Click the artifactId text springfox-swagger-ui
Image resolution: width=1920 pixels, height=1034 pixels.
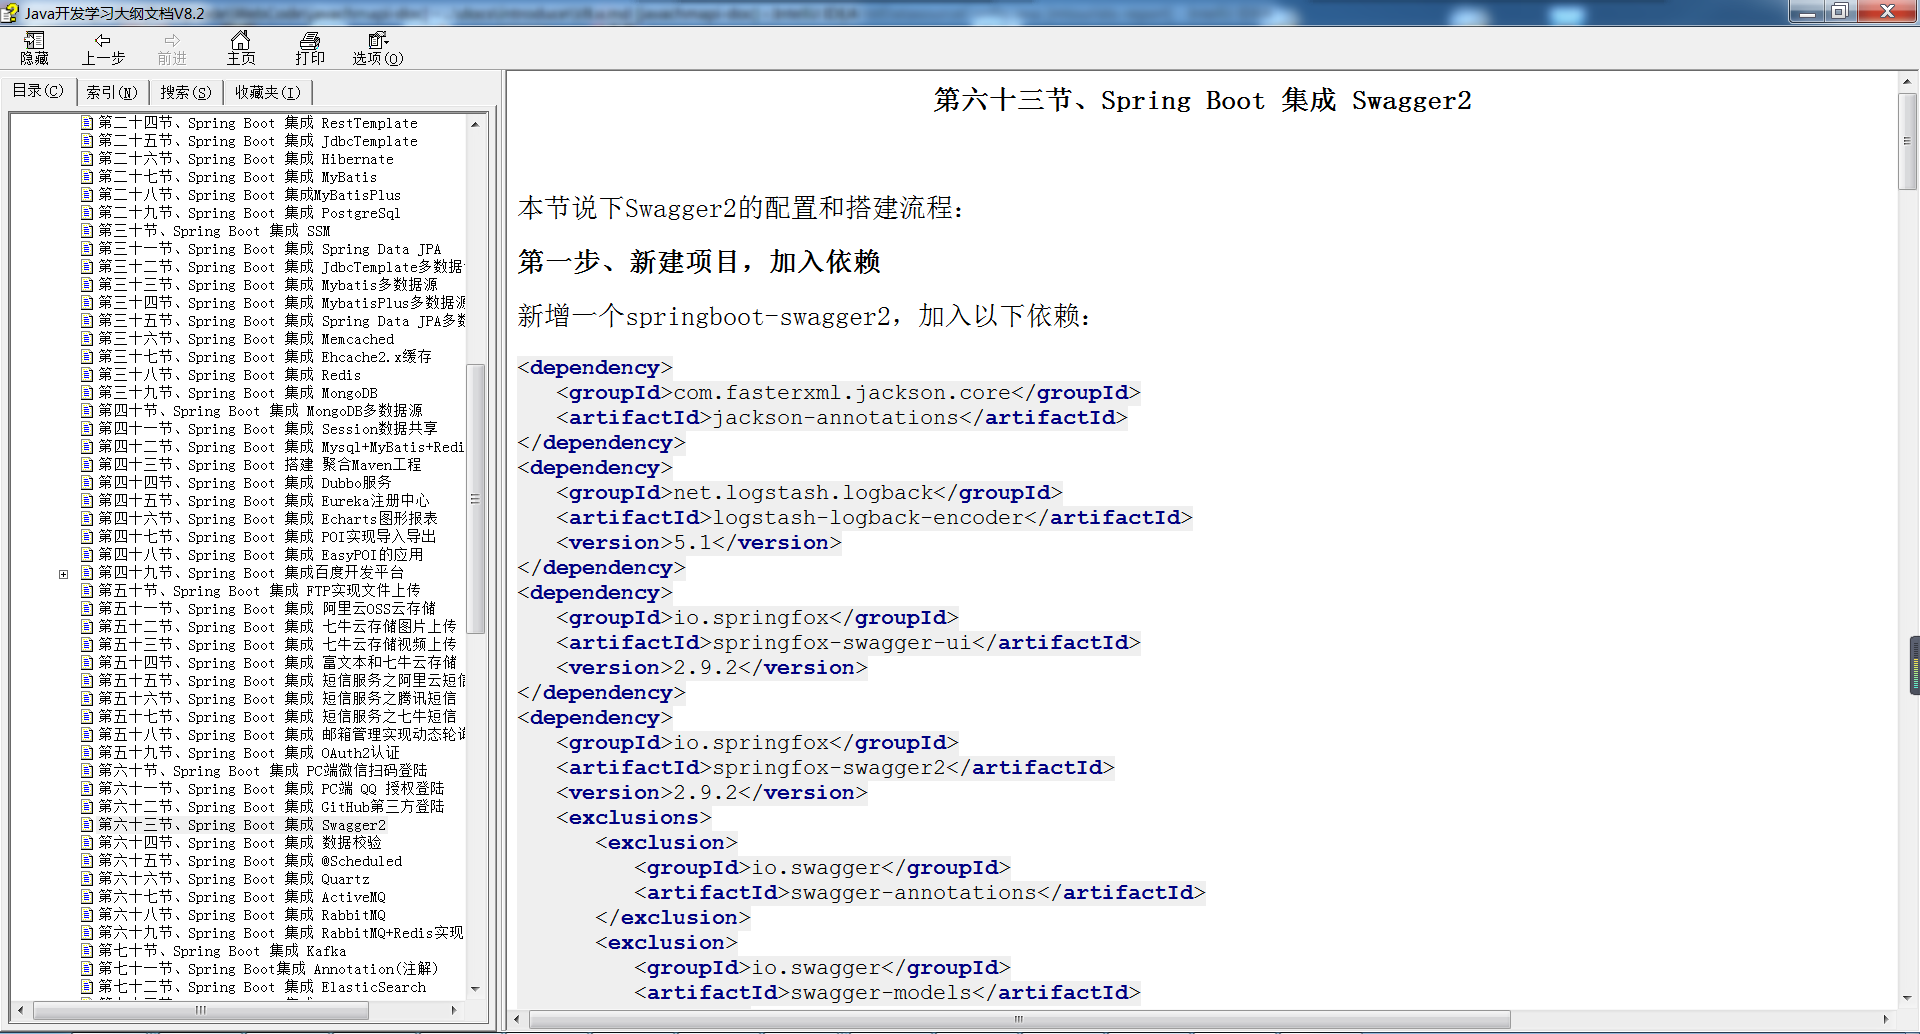coord(842,643)
